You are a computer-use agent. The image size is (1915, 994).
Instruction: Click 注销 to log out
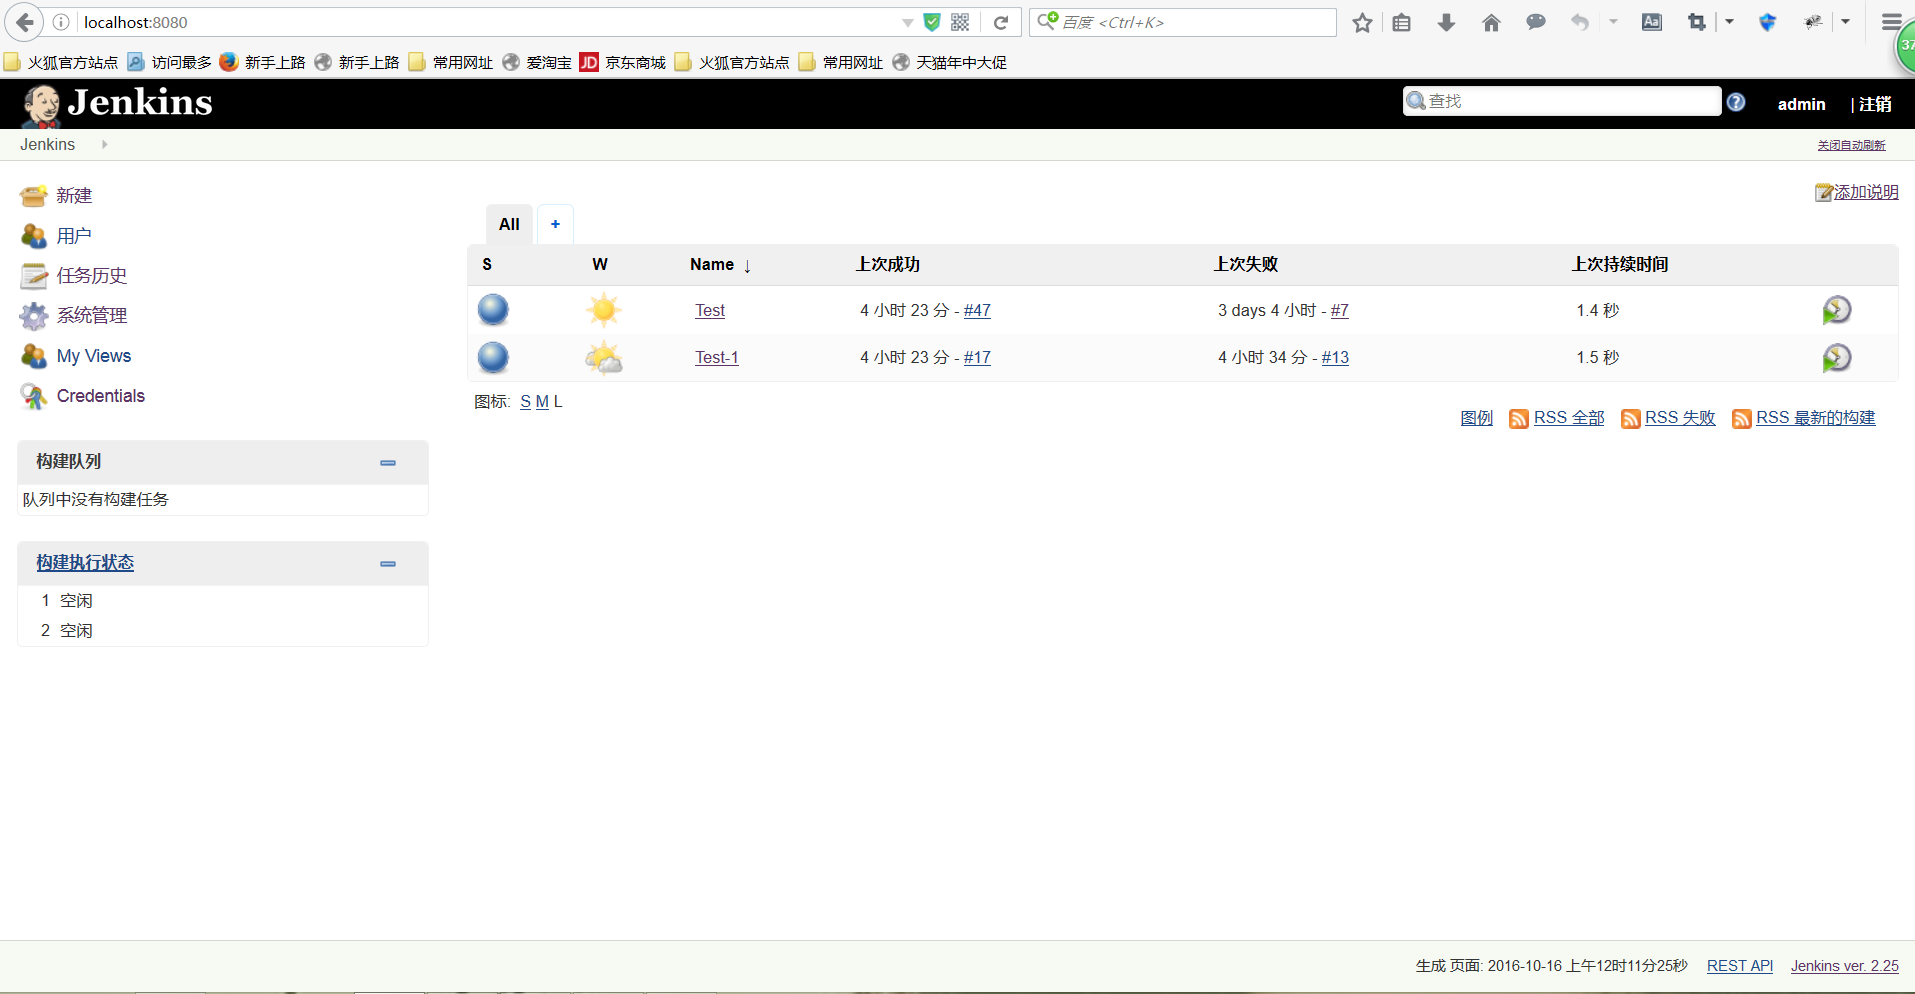(x=1875, y=104)
